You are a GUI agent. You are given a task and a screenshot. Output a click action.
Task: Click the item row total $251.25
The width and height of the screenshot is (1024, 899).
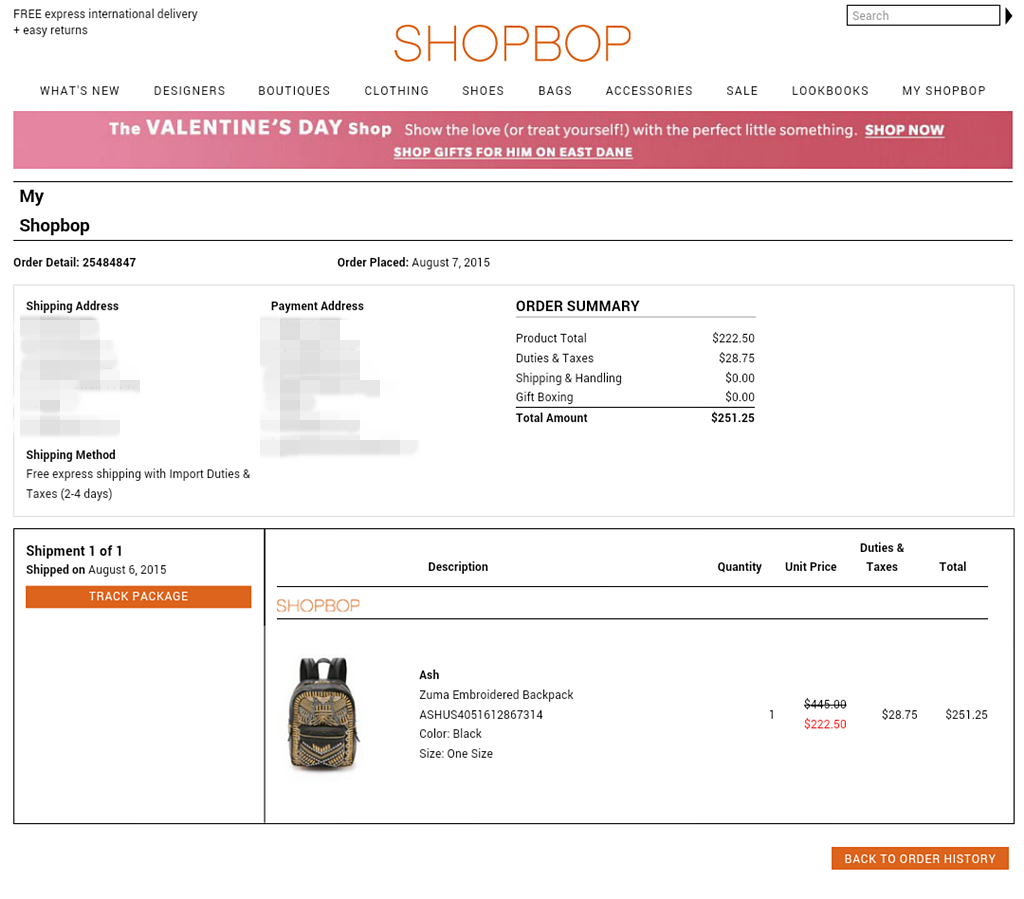966,715
